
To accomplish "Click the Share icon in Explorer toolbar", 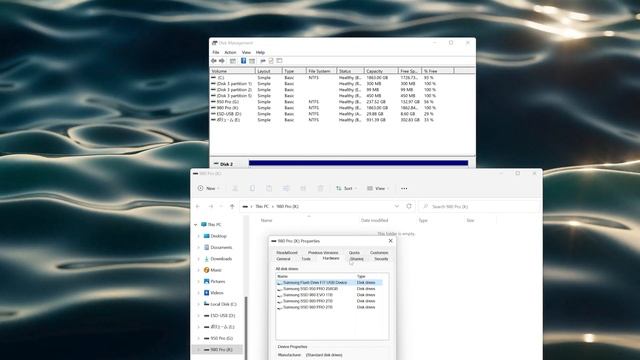I will pyautogui.click(x=303, y=188).
